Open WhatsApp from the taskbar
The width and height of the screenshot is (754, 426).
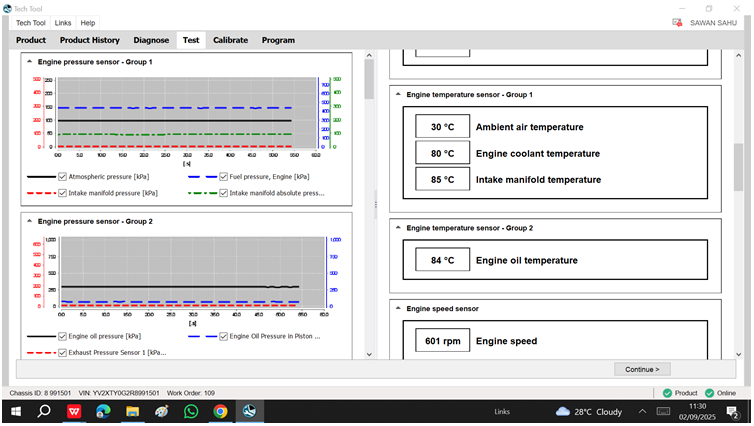click(x=191, y=412)
